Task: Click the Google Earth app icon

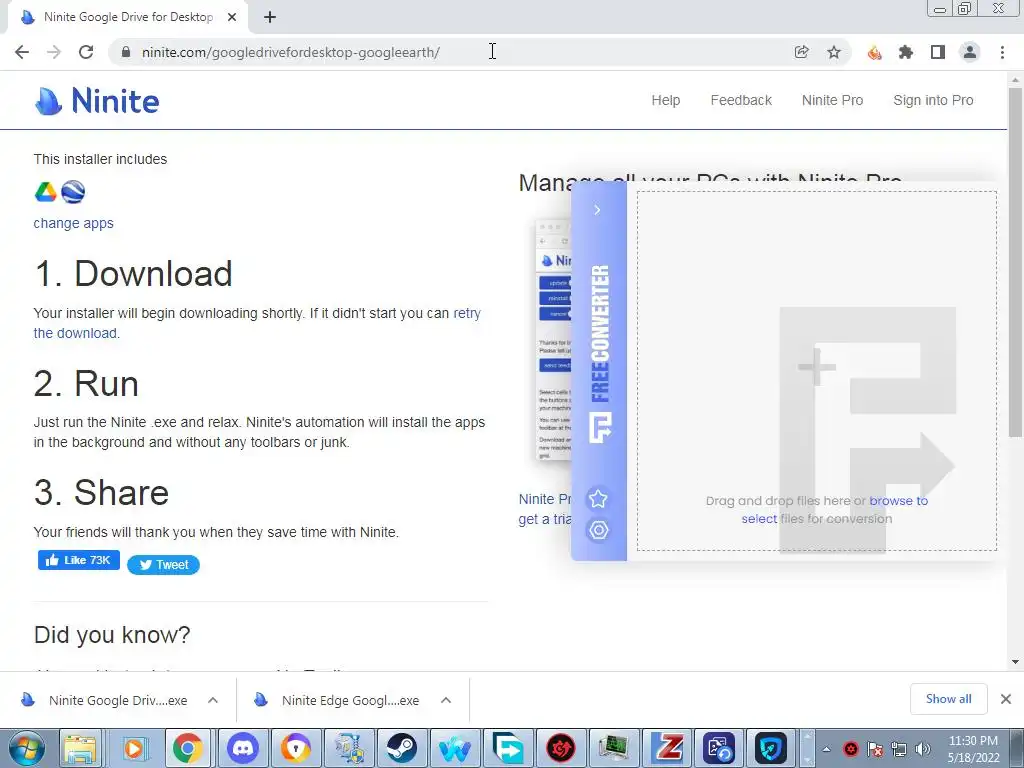Action: [73, 192]
